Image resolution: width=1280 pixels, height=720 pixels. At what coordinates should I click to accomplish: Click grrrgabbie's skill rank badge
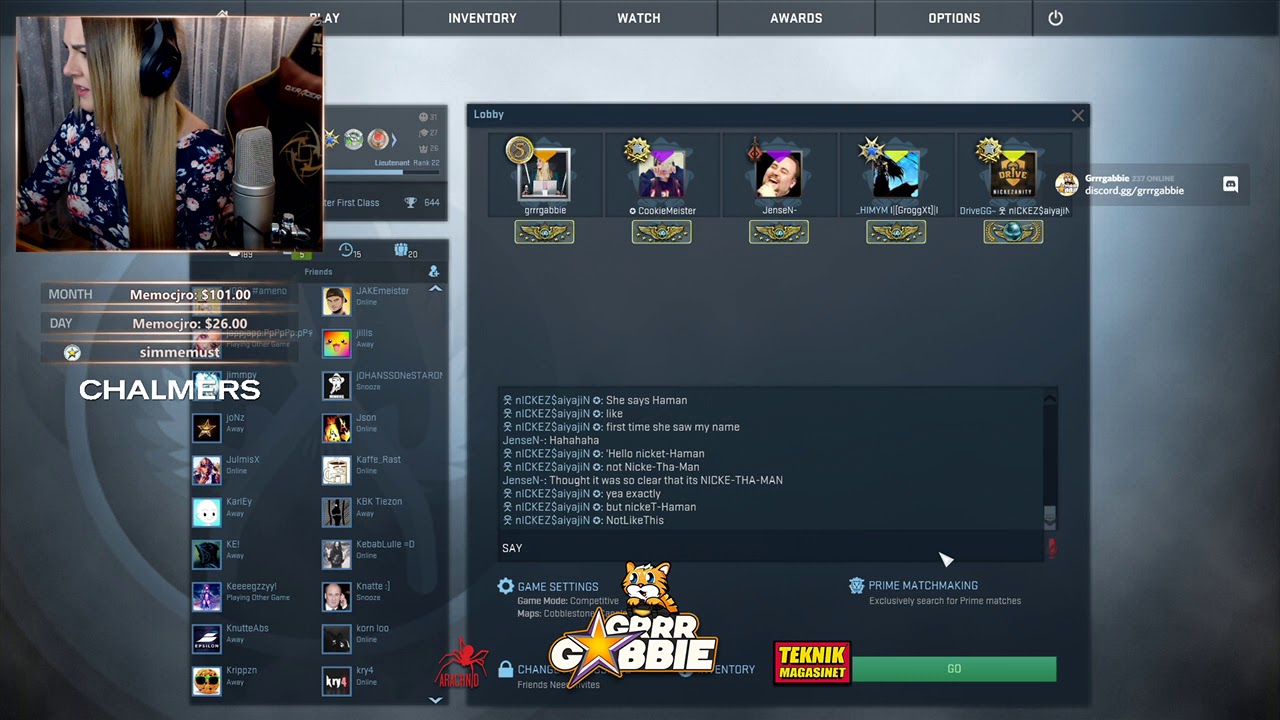tap(544, 232)
